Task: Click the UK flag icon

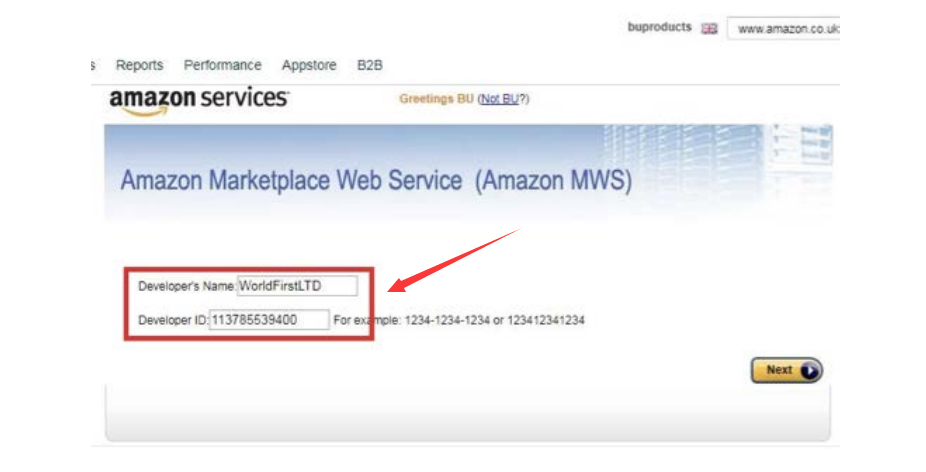Action: [x=709, y=29]
